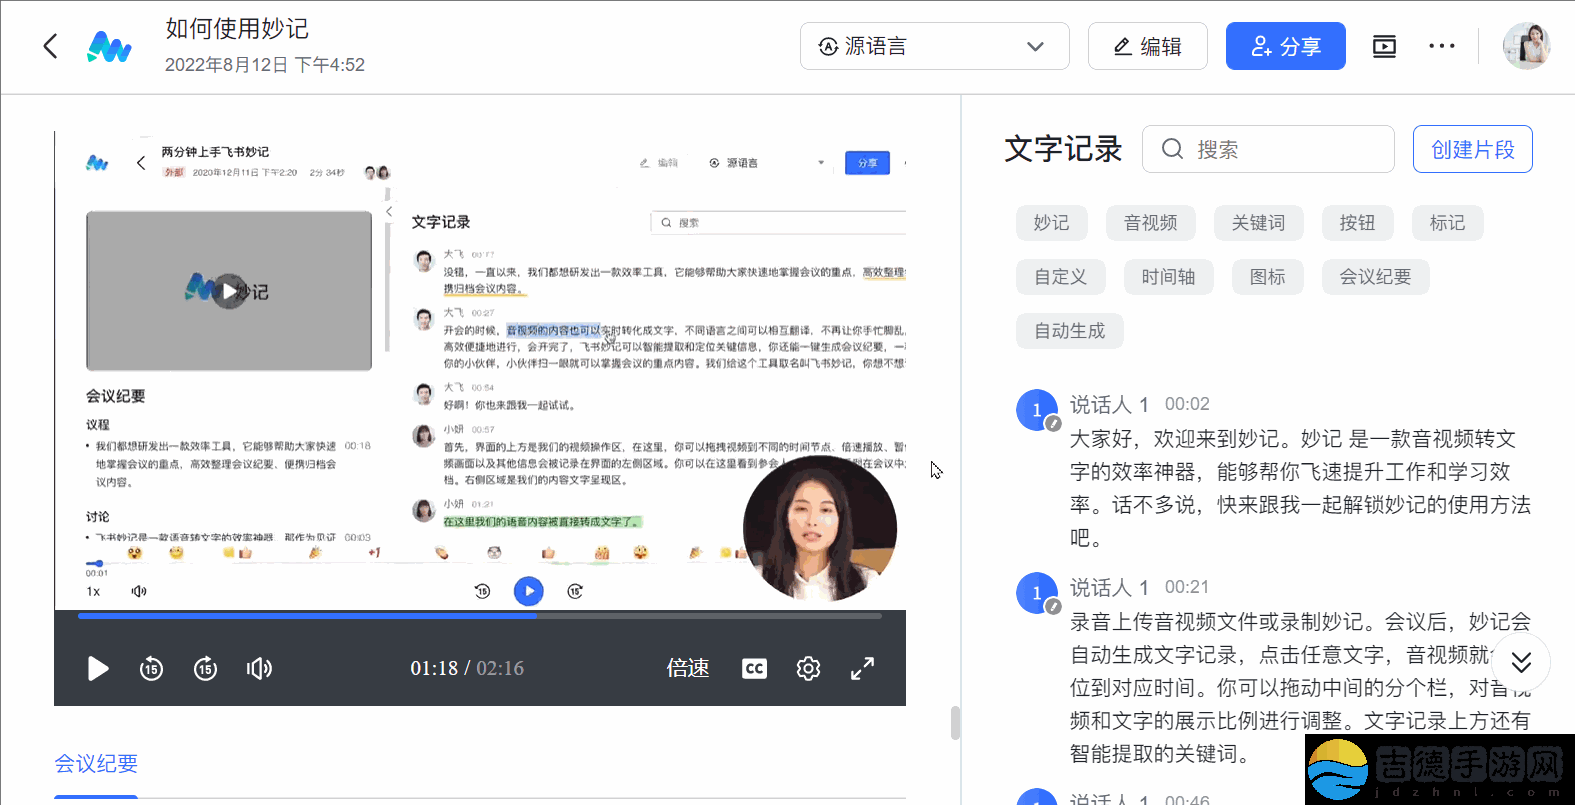The image size is (1575, 805).
Task: Select the 自定义 keyword tag
Action: [1060, 277]
